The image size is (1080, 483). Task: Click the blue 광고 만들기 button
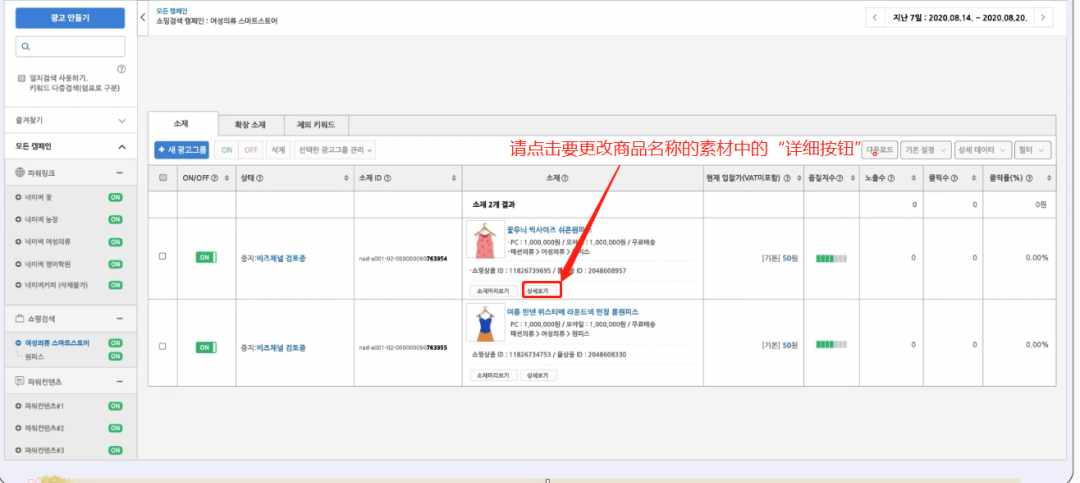click(70, 18)
